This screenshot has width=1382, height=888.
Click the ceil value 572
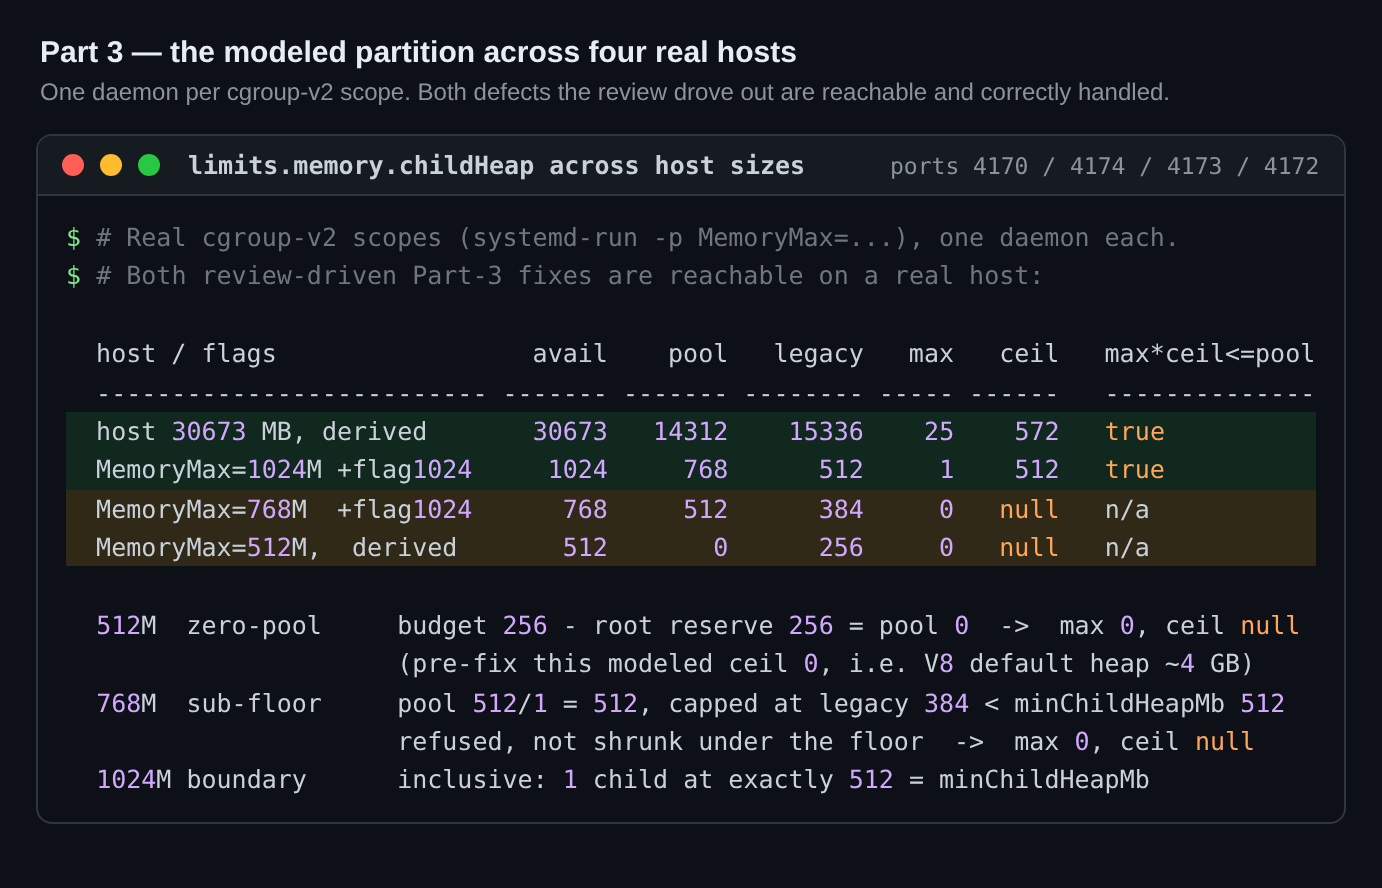point(1036,432)
